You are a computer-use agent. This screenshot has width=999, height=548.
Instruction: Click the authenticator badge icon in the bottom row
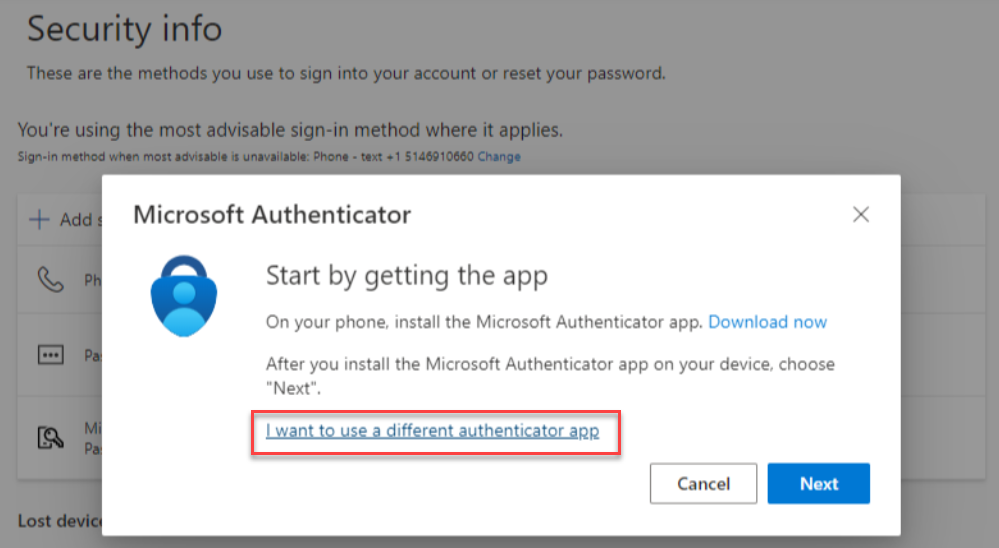pos(49,436)
